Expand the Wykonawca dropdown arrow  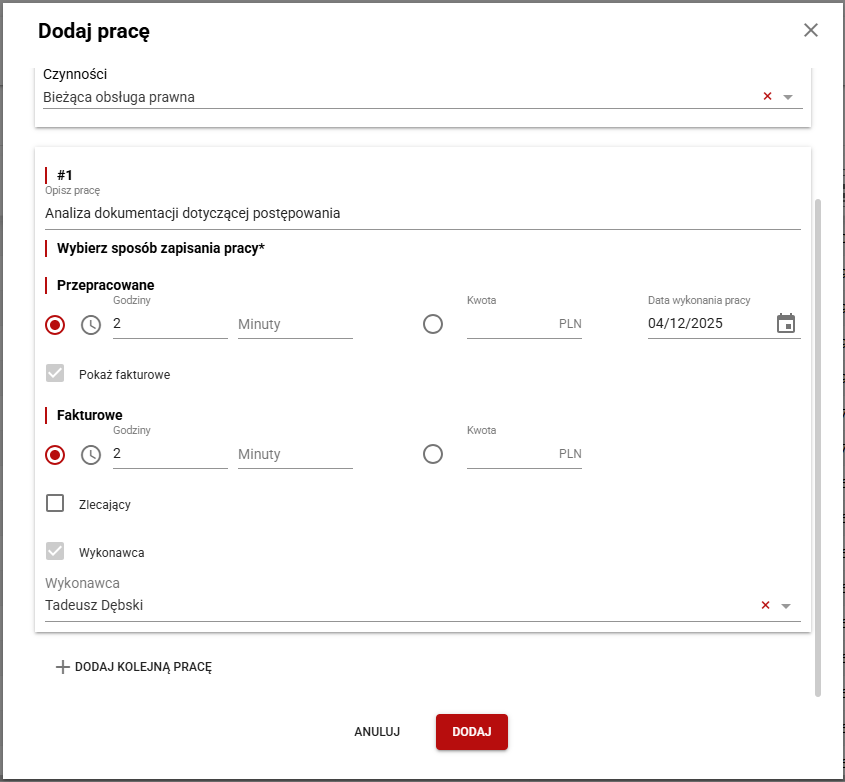tap(786, 606)
